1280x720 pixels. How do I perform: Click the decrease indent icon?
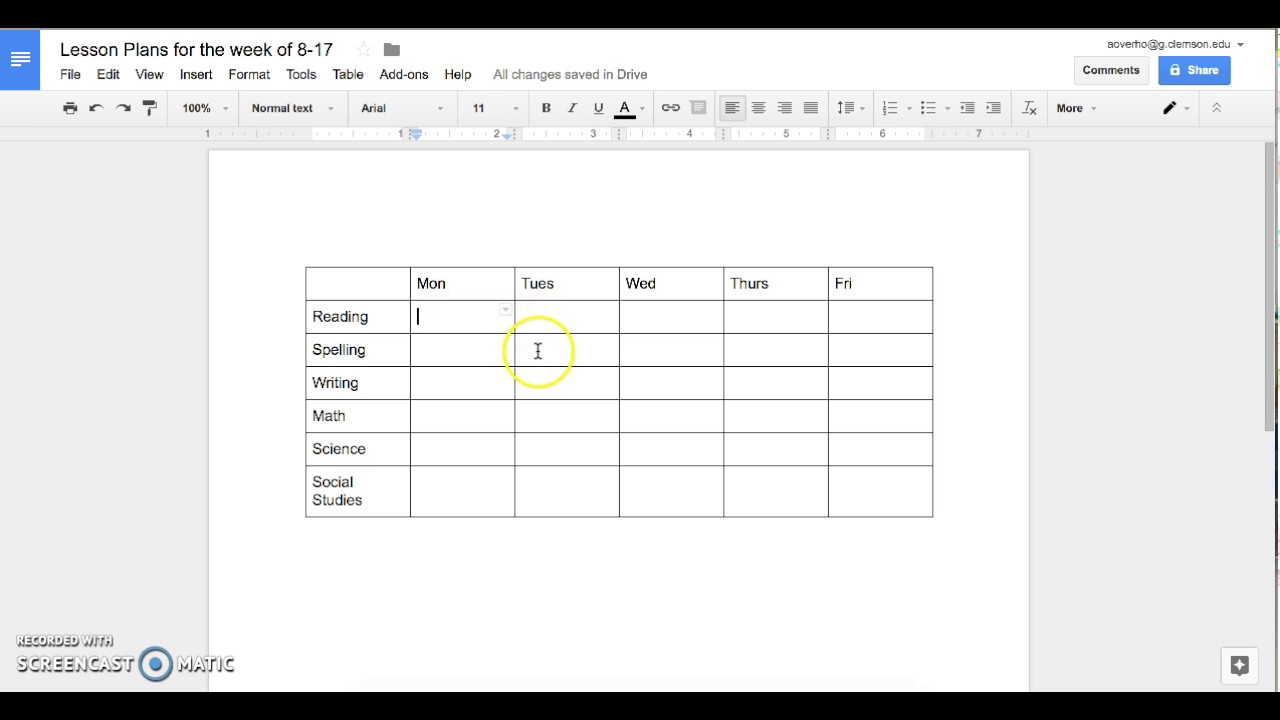tap(967, 108)
